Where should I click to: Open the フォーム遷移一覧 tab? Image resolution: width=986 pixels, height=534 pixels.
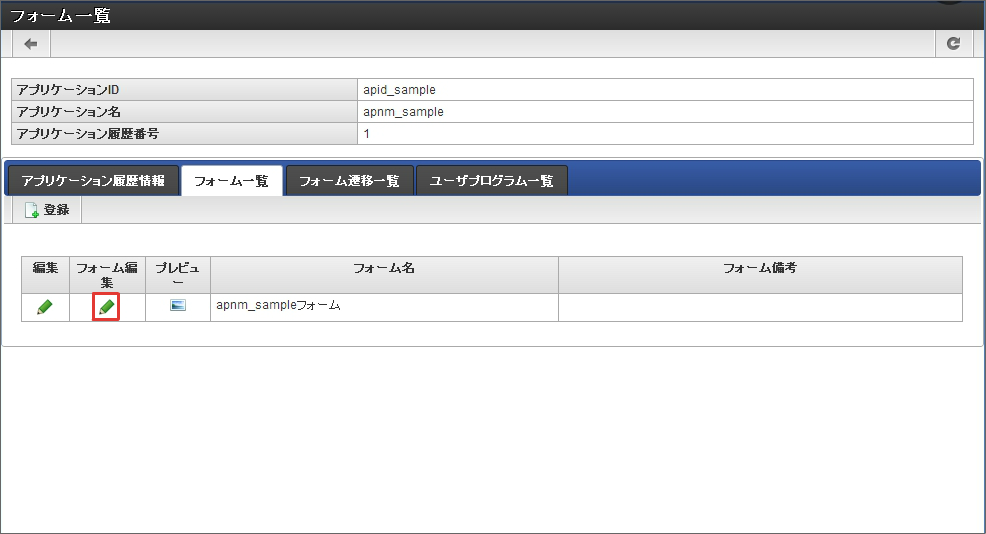tap(350, 181)
